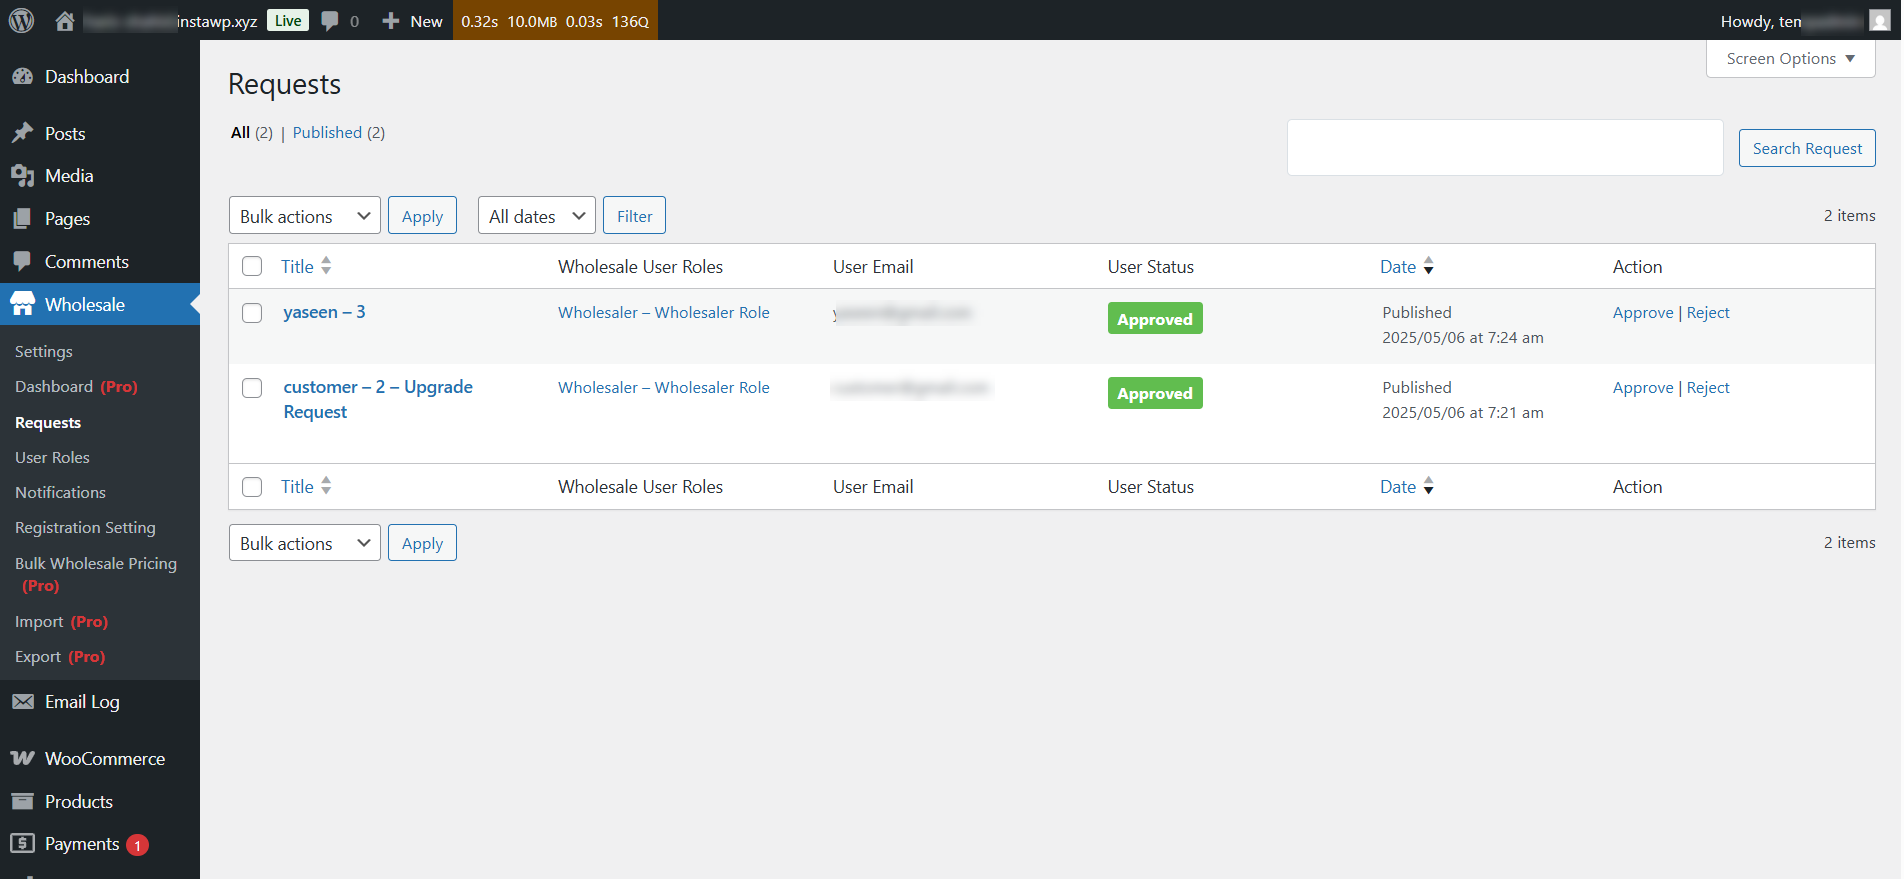Open the yaseen – 3 title link

[324, 312]
